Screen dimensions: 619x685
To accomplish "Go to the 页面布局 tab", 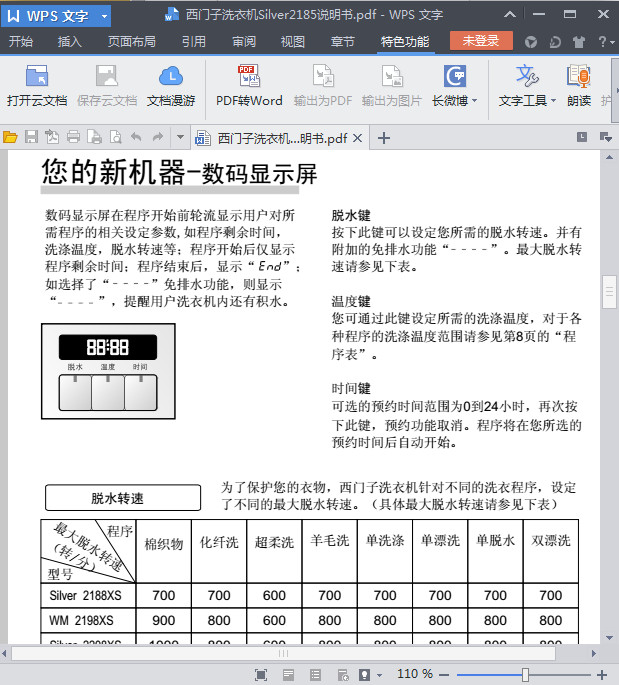I will (x=132, y=42).
